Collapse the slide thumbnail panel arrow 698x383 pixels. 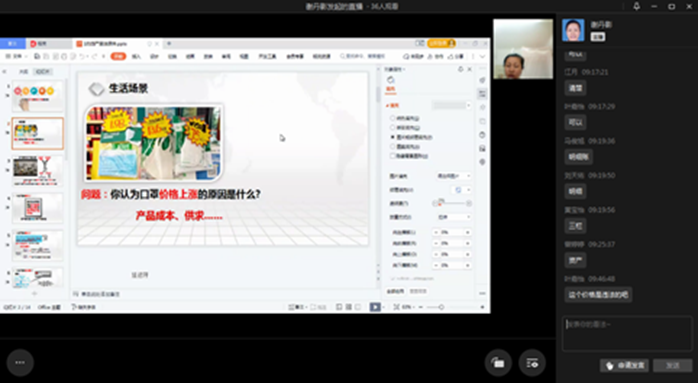click(4, 72)
